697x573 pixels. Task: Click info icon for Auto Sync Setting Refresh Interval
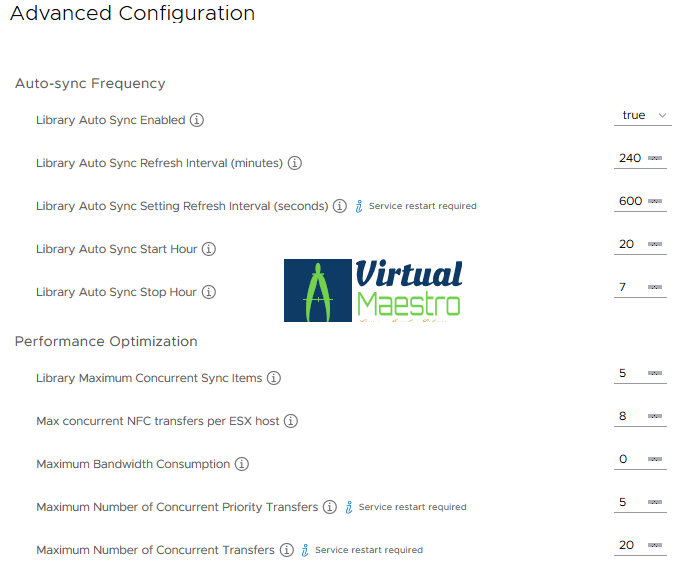pos(340,206)
